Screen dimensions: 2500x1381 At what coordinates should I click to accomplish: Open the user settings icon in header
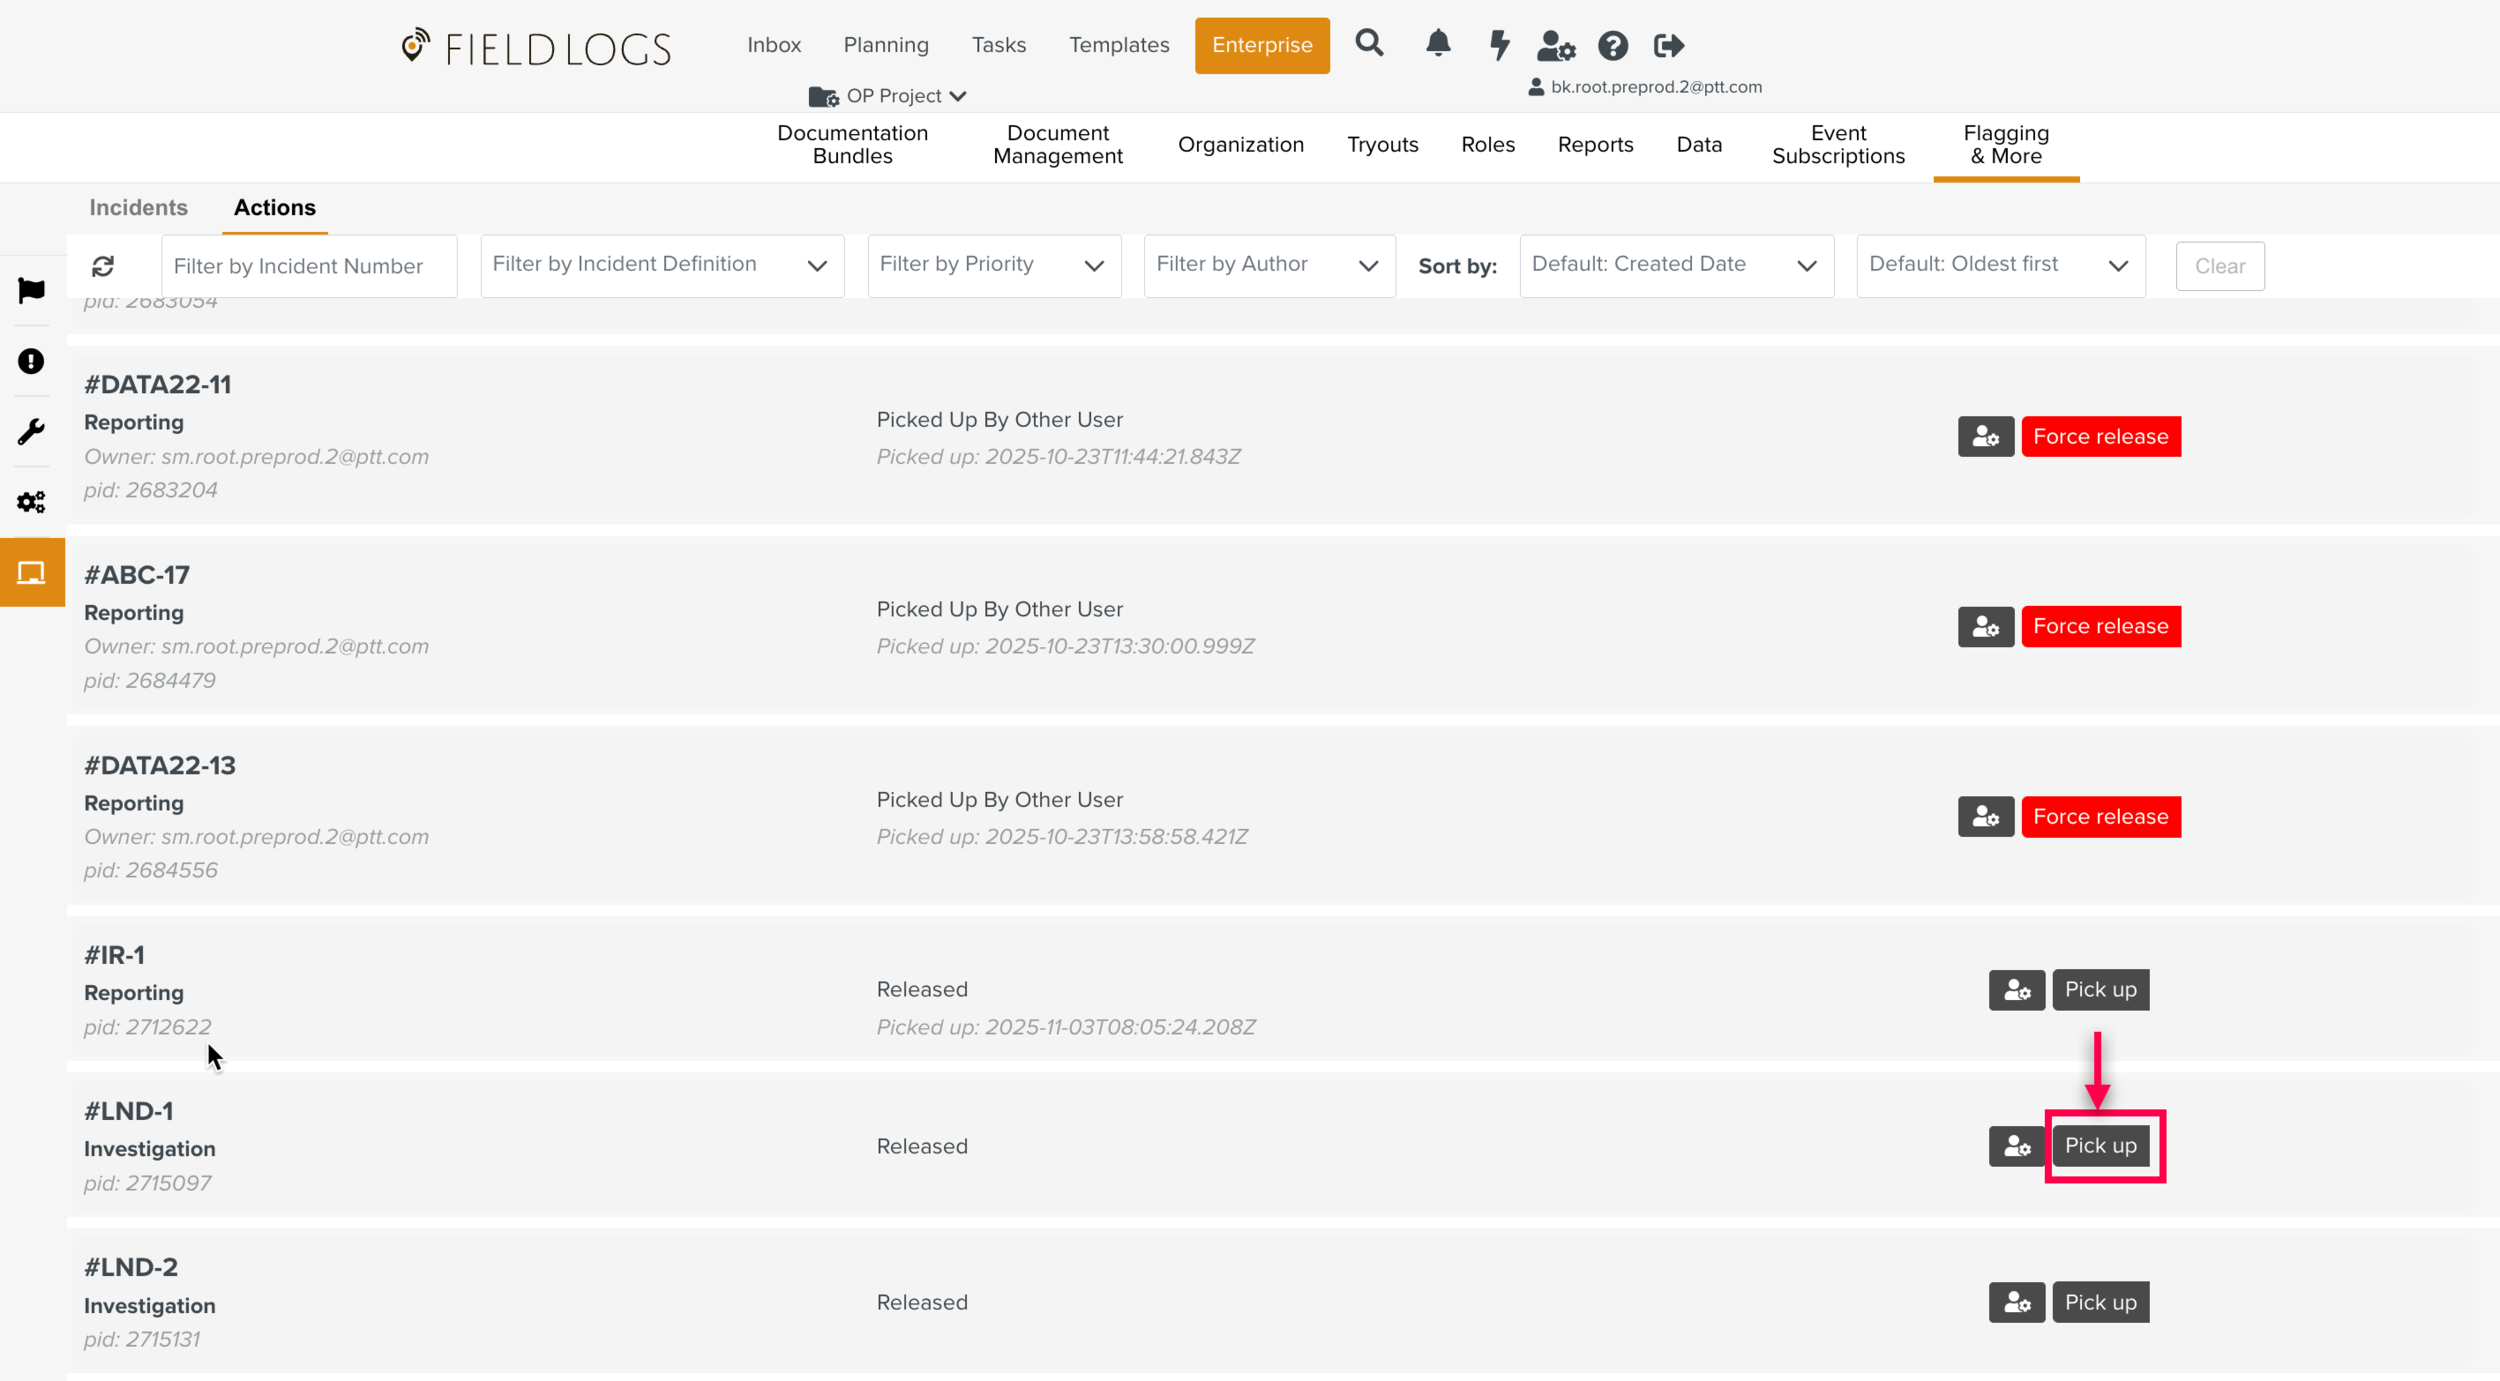coord(1556,45)
